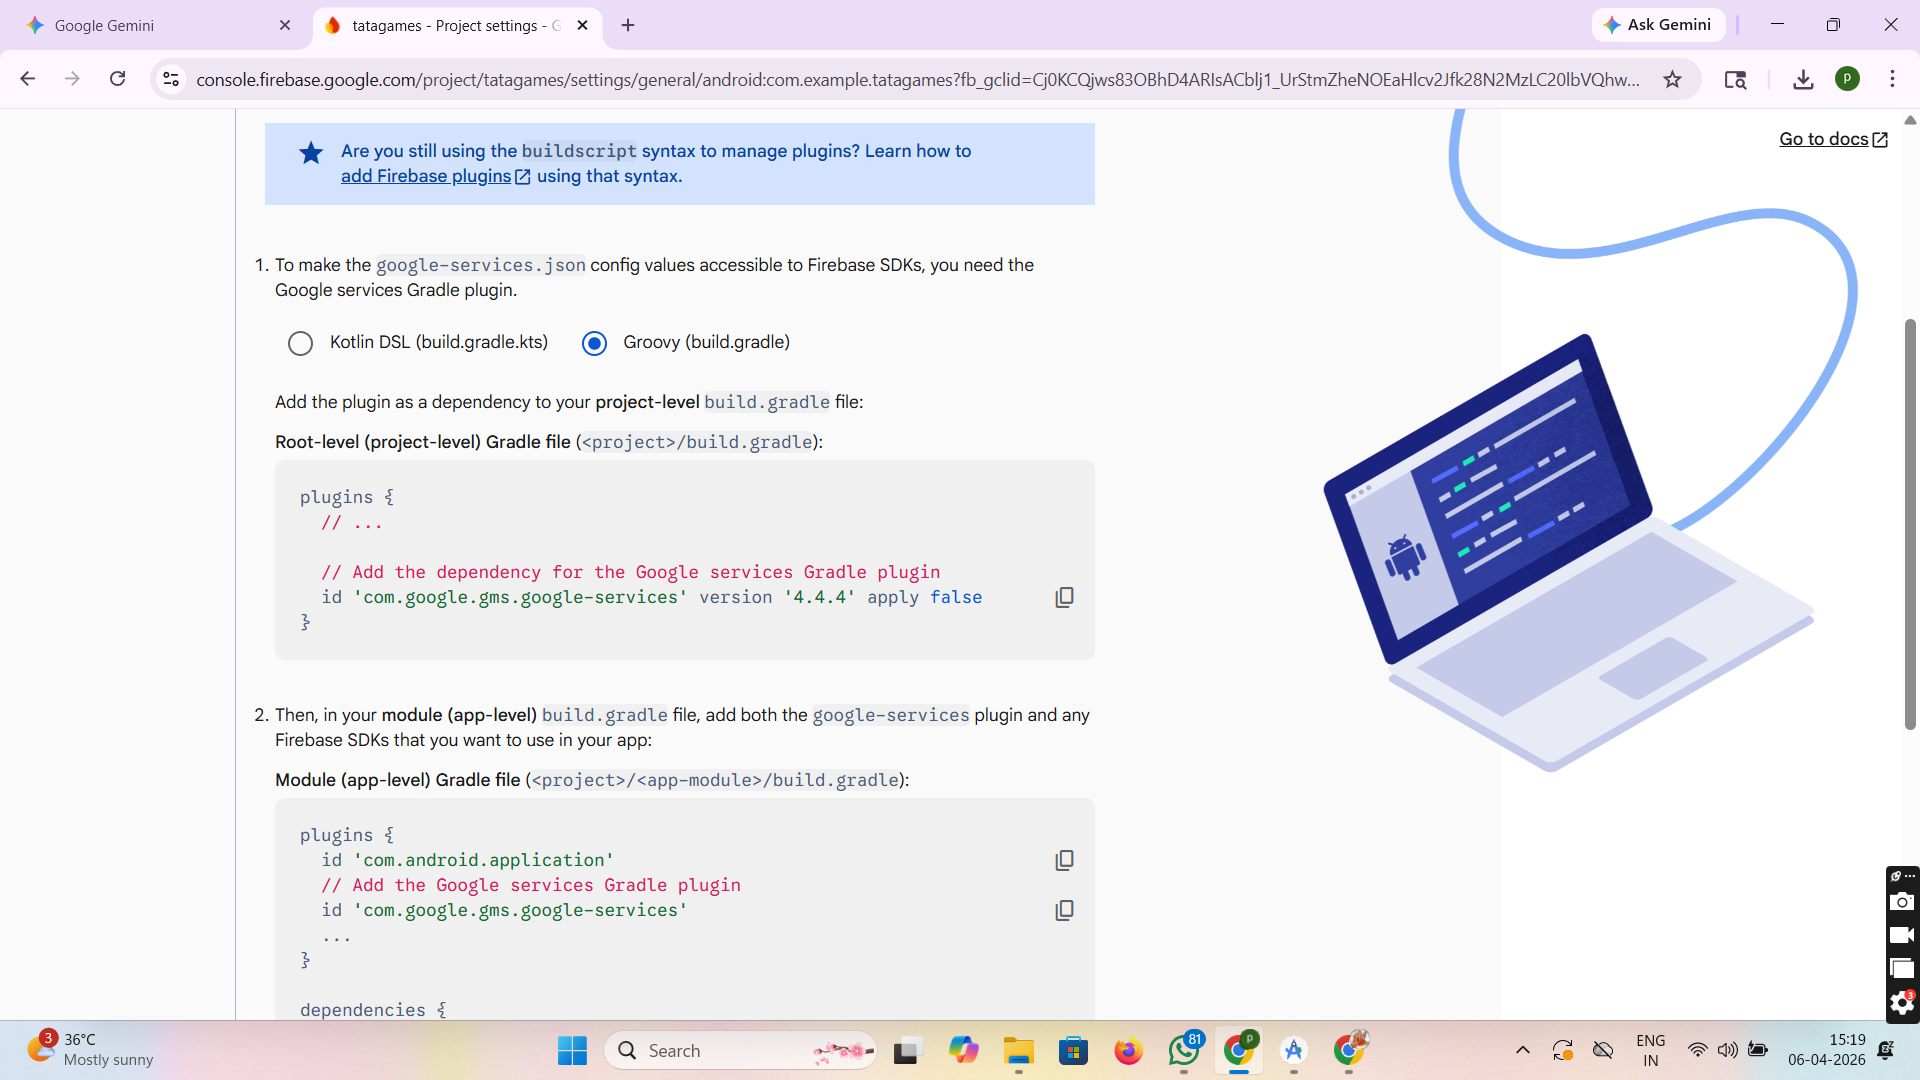
Task: Click the Firebase console URL address bar
Action: click(917, 79)
